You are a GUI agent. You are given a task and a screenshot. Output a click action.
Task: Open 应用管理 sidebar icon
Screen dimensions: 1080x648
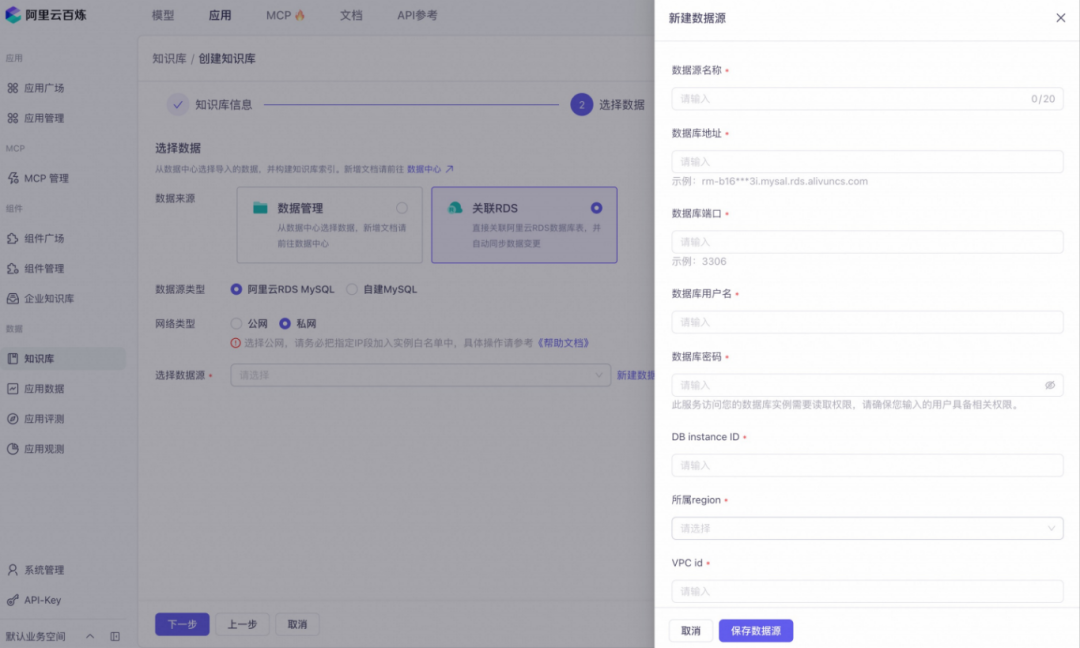[x=12, y=118]
